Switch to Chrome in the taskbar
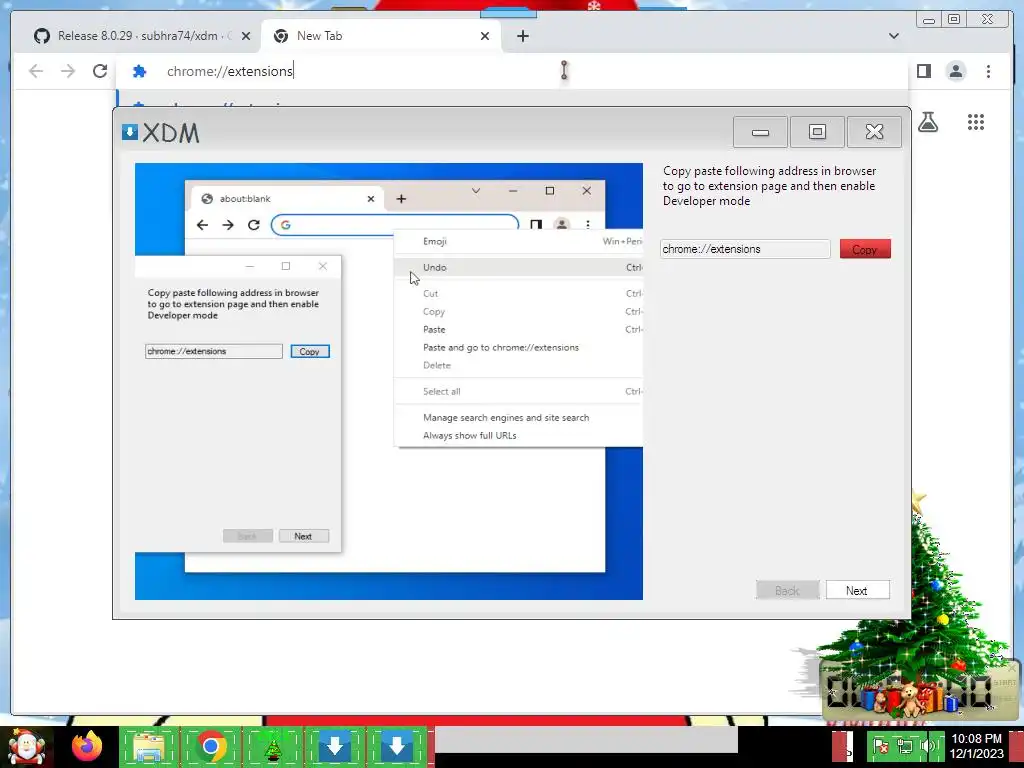 pyautogui.click(x=210, y=746)
